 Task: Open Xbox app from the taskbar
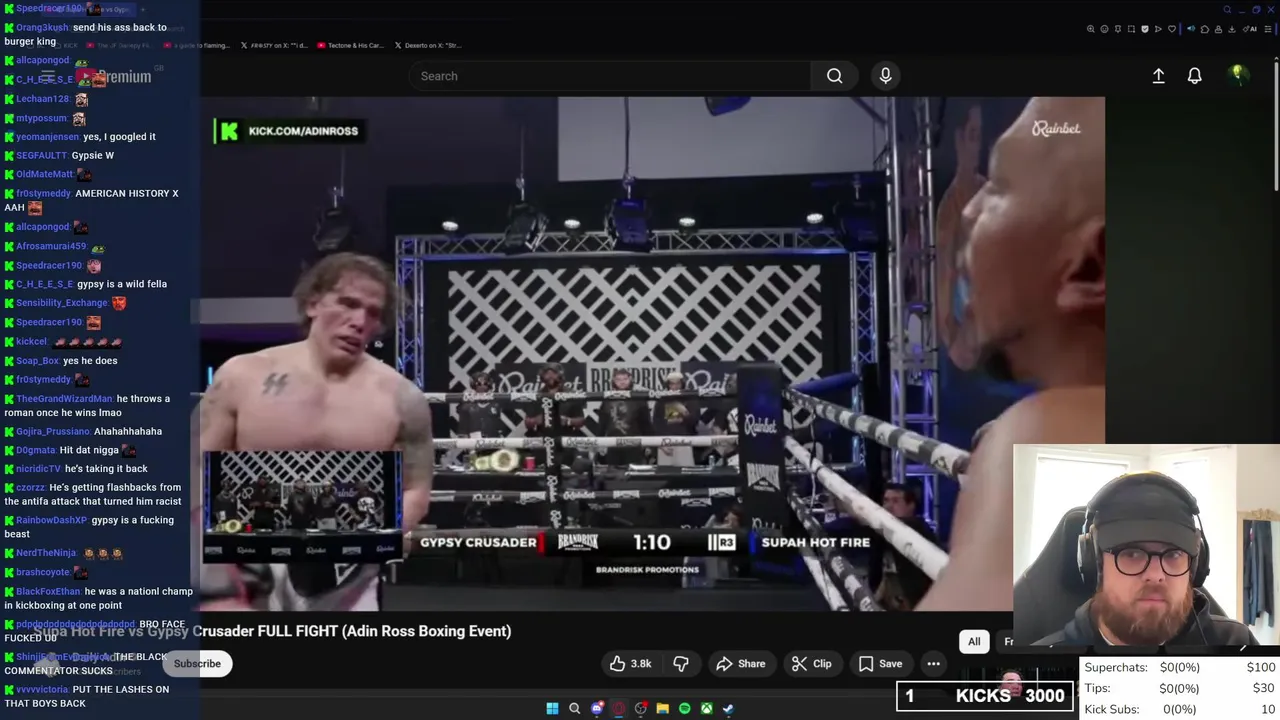point(706,709)
